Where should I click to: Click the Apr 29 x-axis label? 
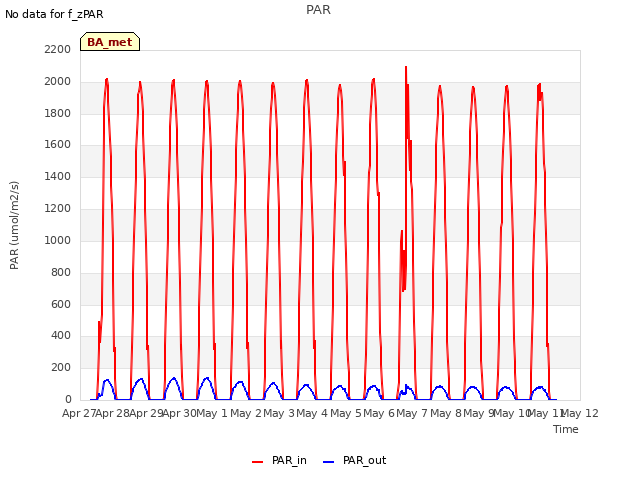(146, 413)
